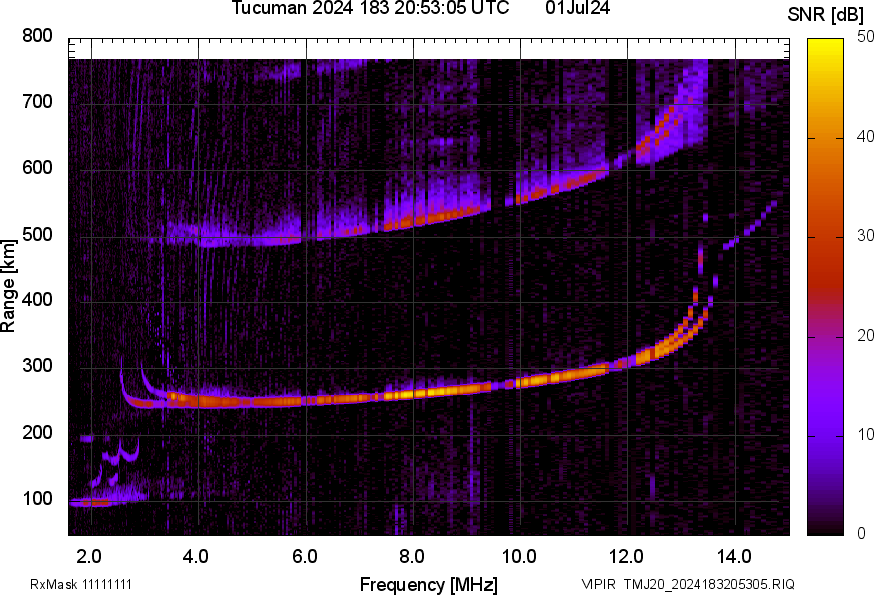Click colorbar tick label '40'

865,136
